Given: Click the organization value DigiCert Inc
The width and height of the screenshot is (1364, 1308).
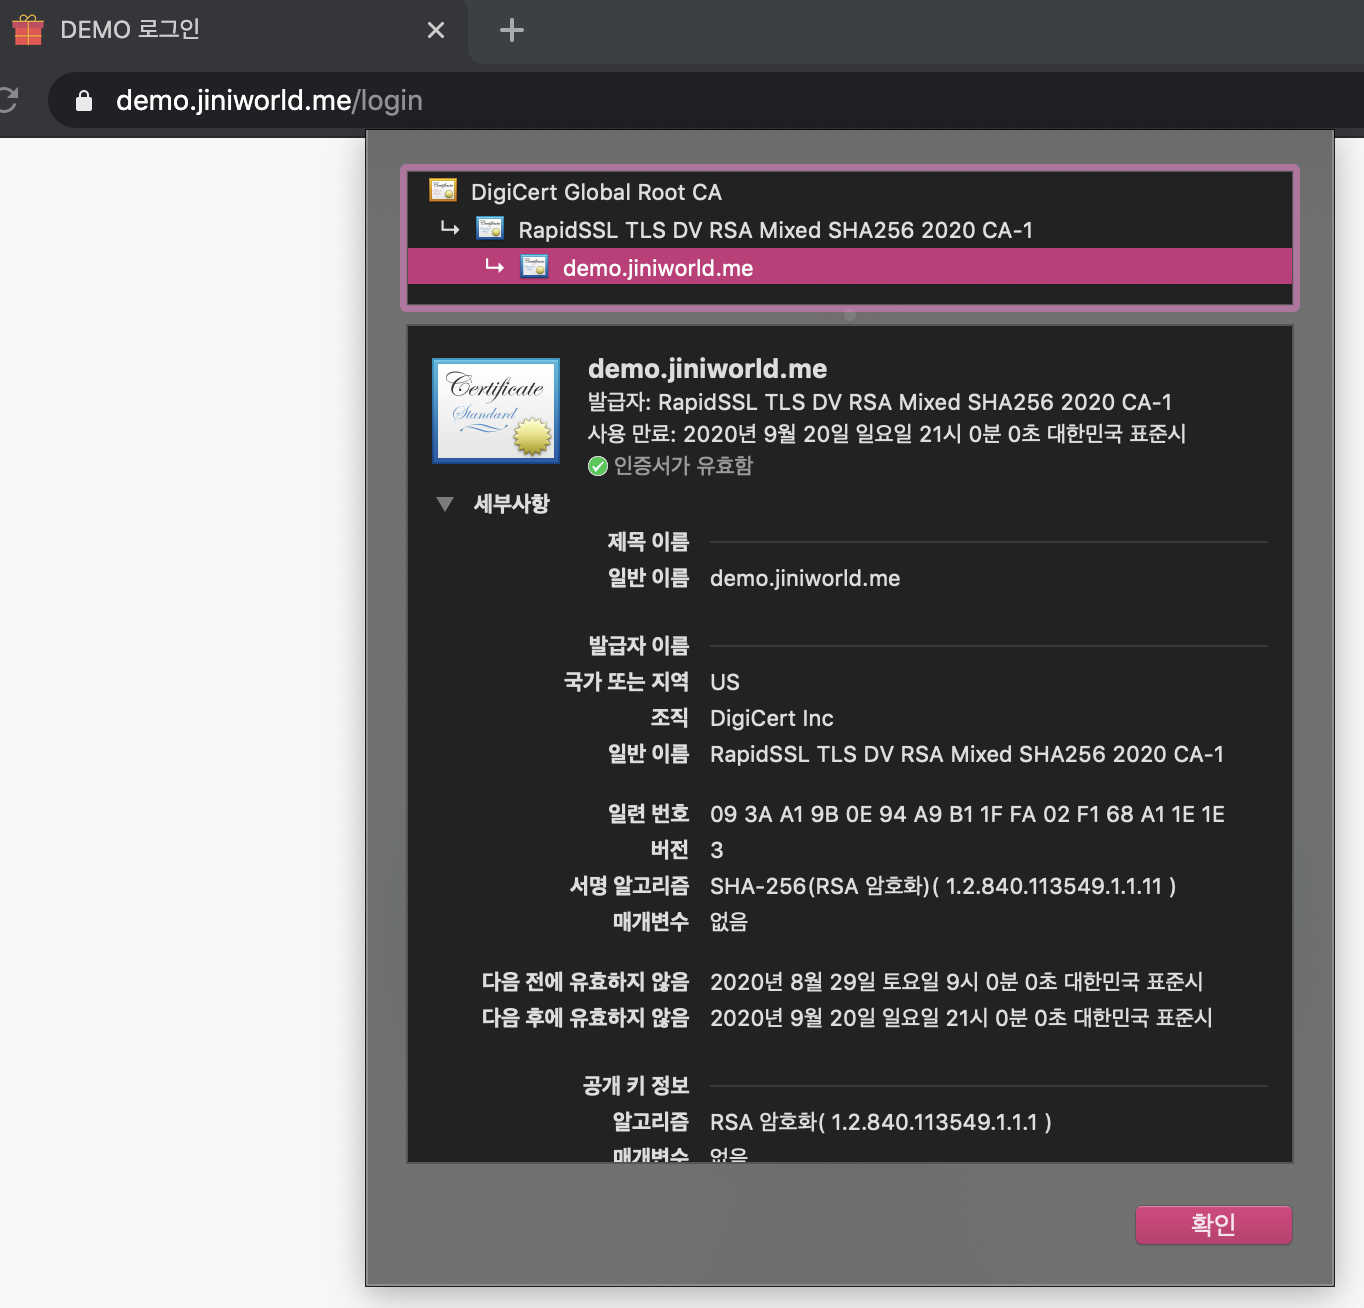Looking at the screenshot, I should tap(771, 718).
